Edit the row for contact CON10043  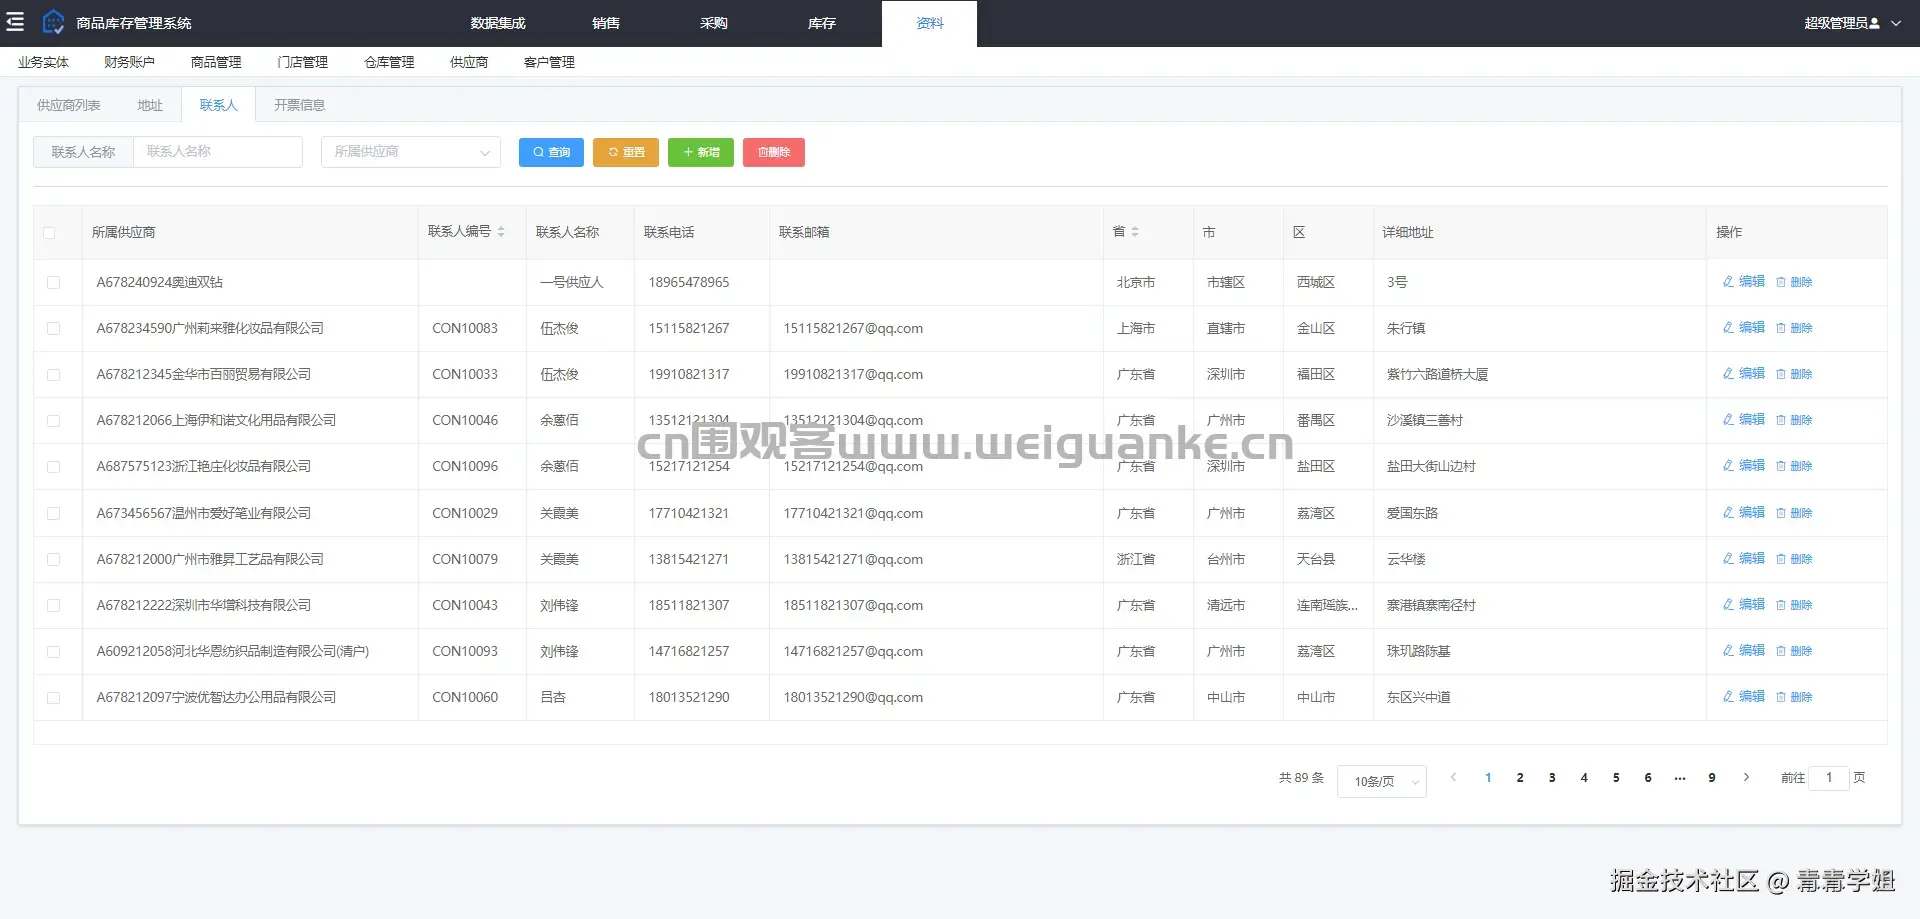pos(1743,605)
